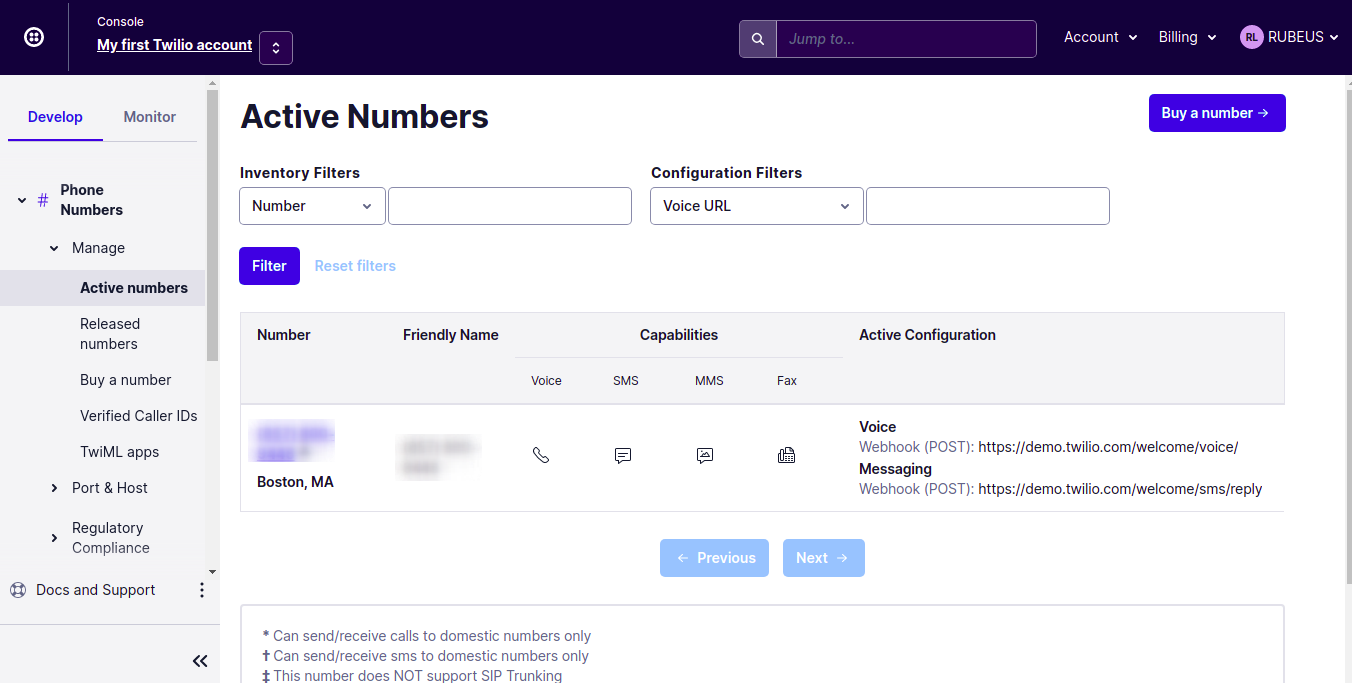Screen dimensions: 1352x683
Task: Open Verified Caller IDs
Action: [139, 416]
